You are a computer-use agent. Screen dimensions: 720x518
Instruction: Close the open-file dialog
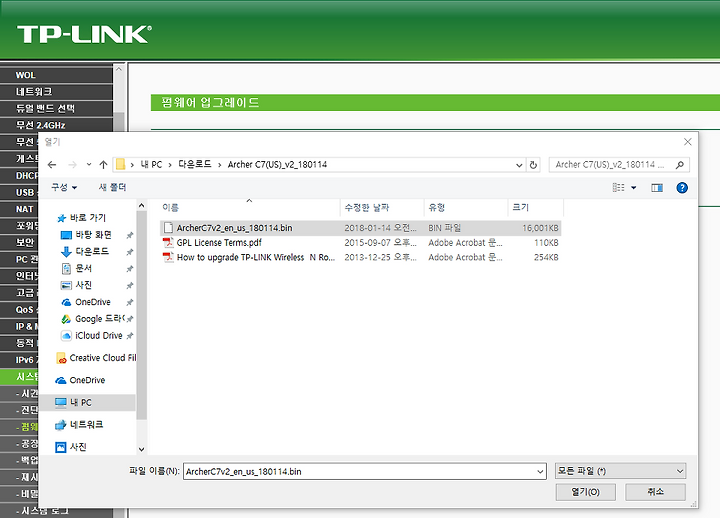(687, 142)
